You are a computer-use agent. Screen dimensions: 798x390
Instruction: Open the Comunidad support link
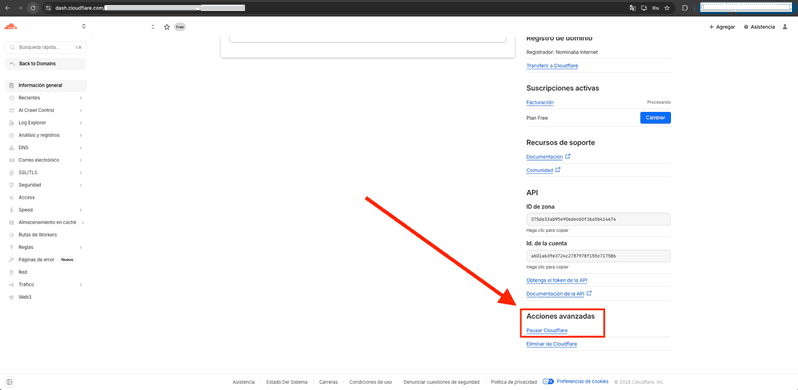(x=543, y=170)
